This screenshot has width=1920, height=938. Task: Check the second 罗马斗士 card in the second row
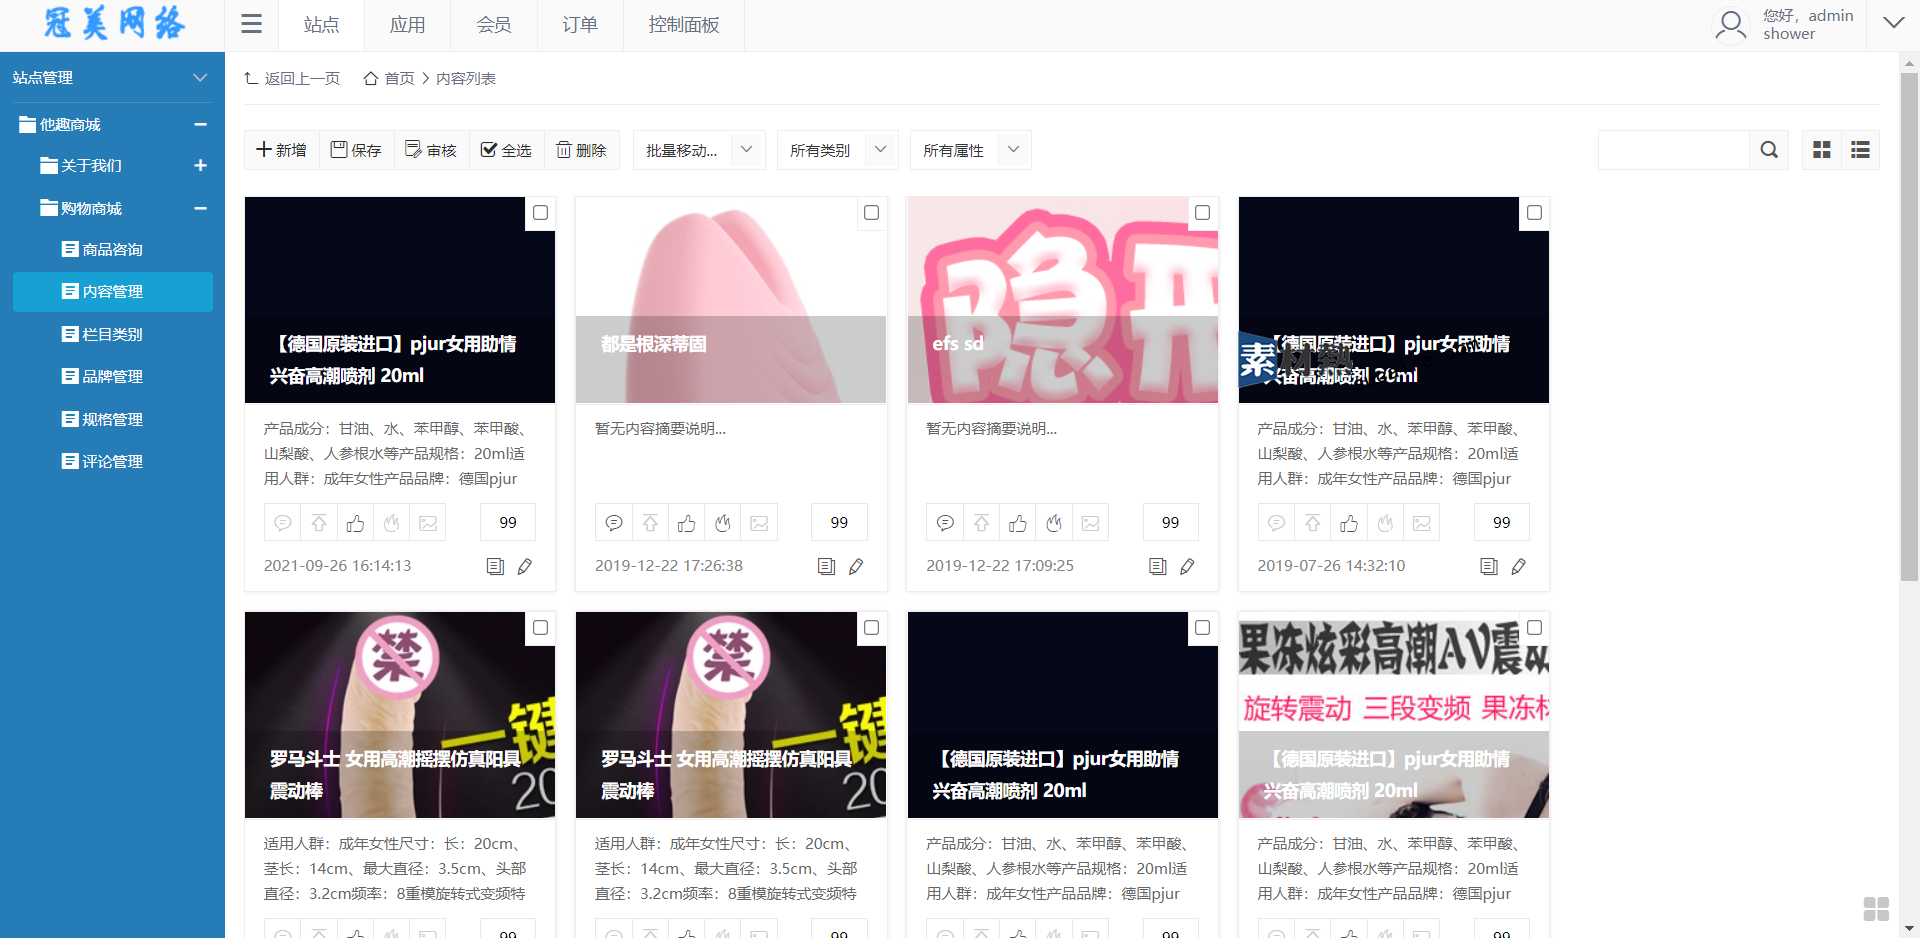pos(871,627)
